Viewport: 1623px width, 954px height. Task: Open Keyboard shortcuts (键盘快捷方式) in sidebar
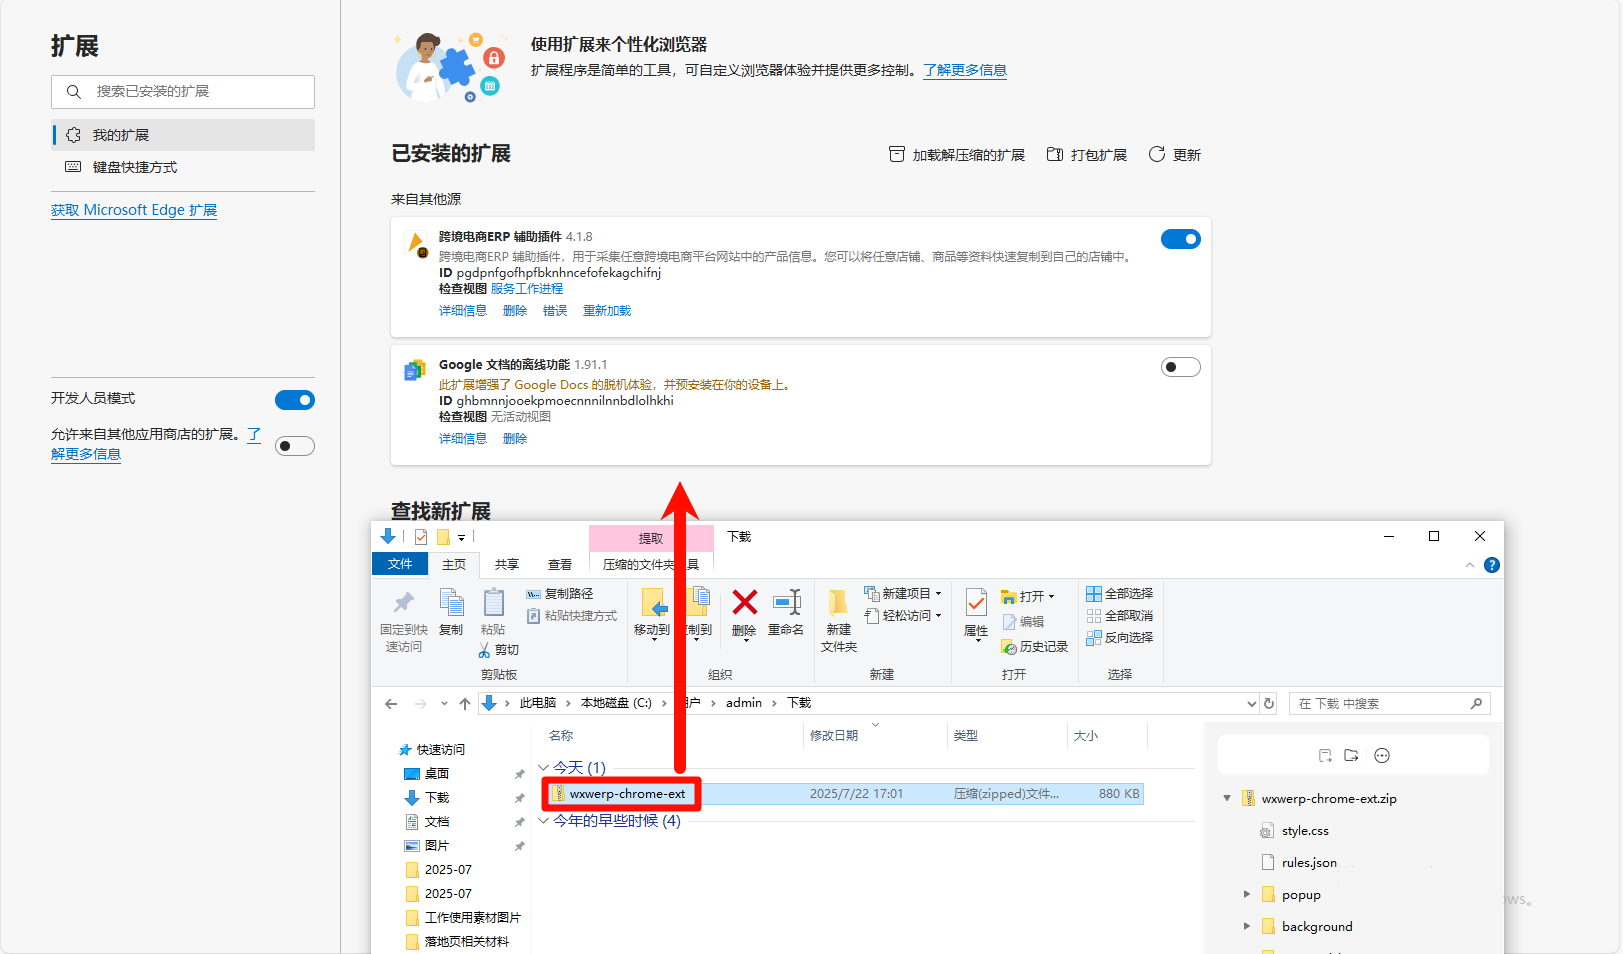(x=183, y=167)
